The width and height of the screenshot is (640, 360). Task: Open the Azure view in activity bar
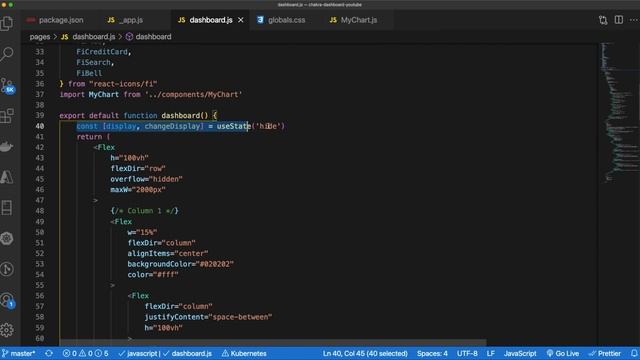(7, 177)
